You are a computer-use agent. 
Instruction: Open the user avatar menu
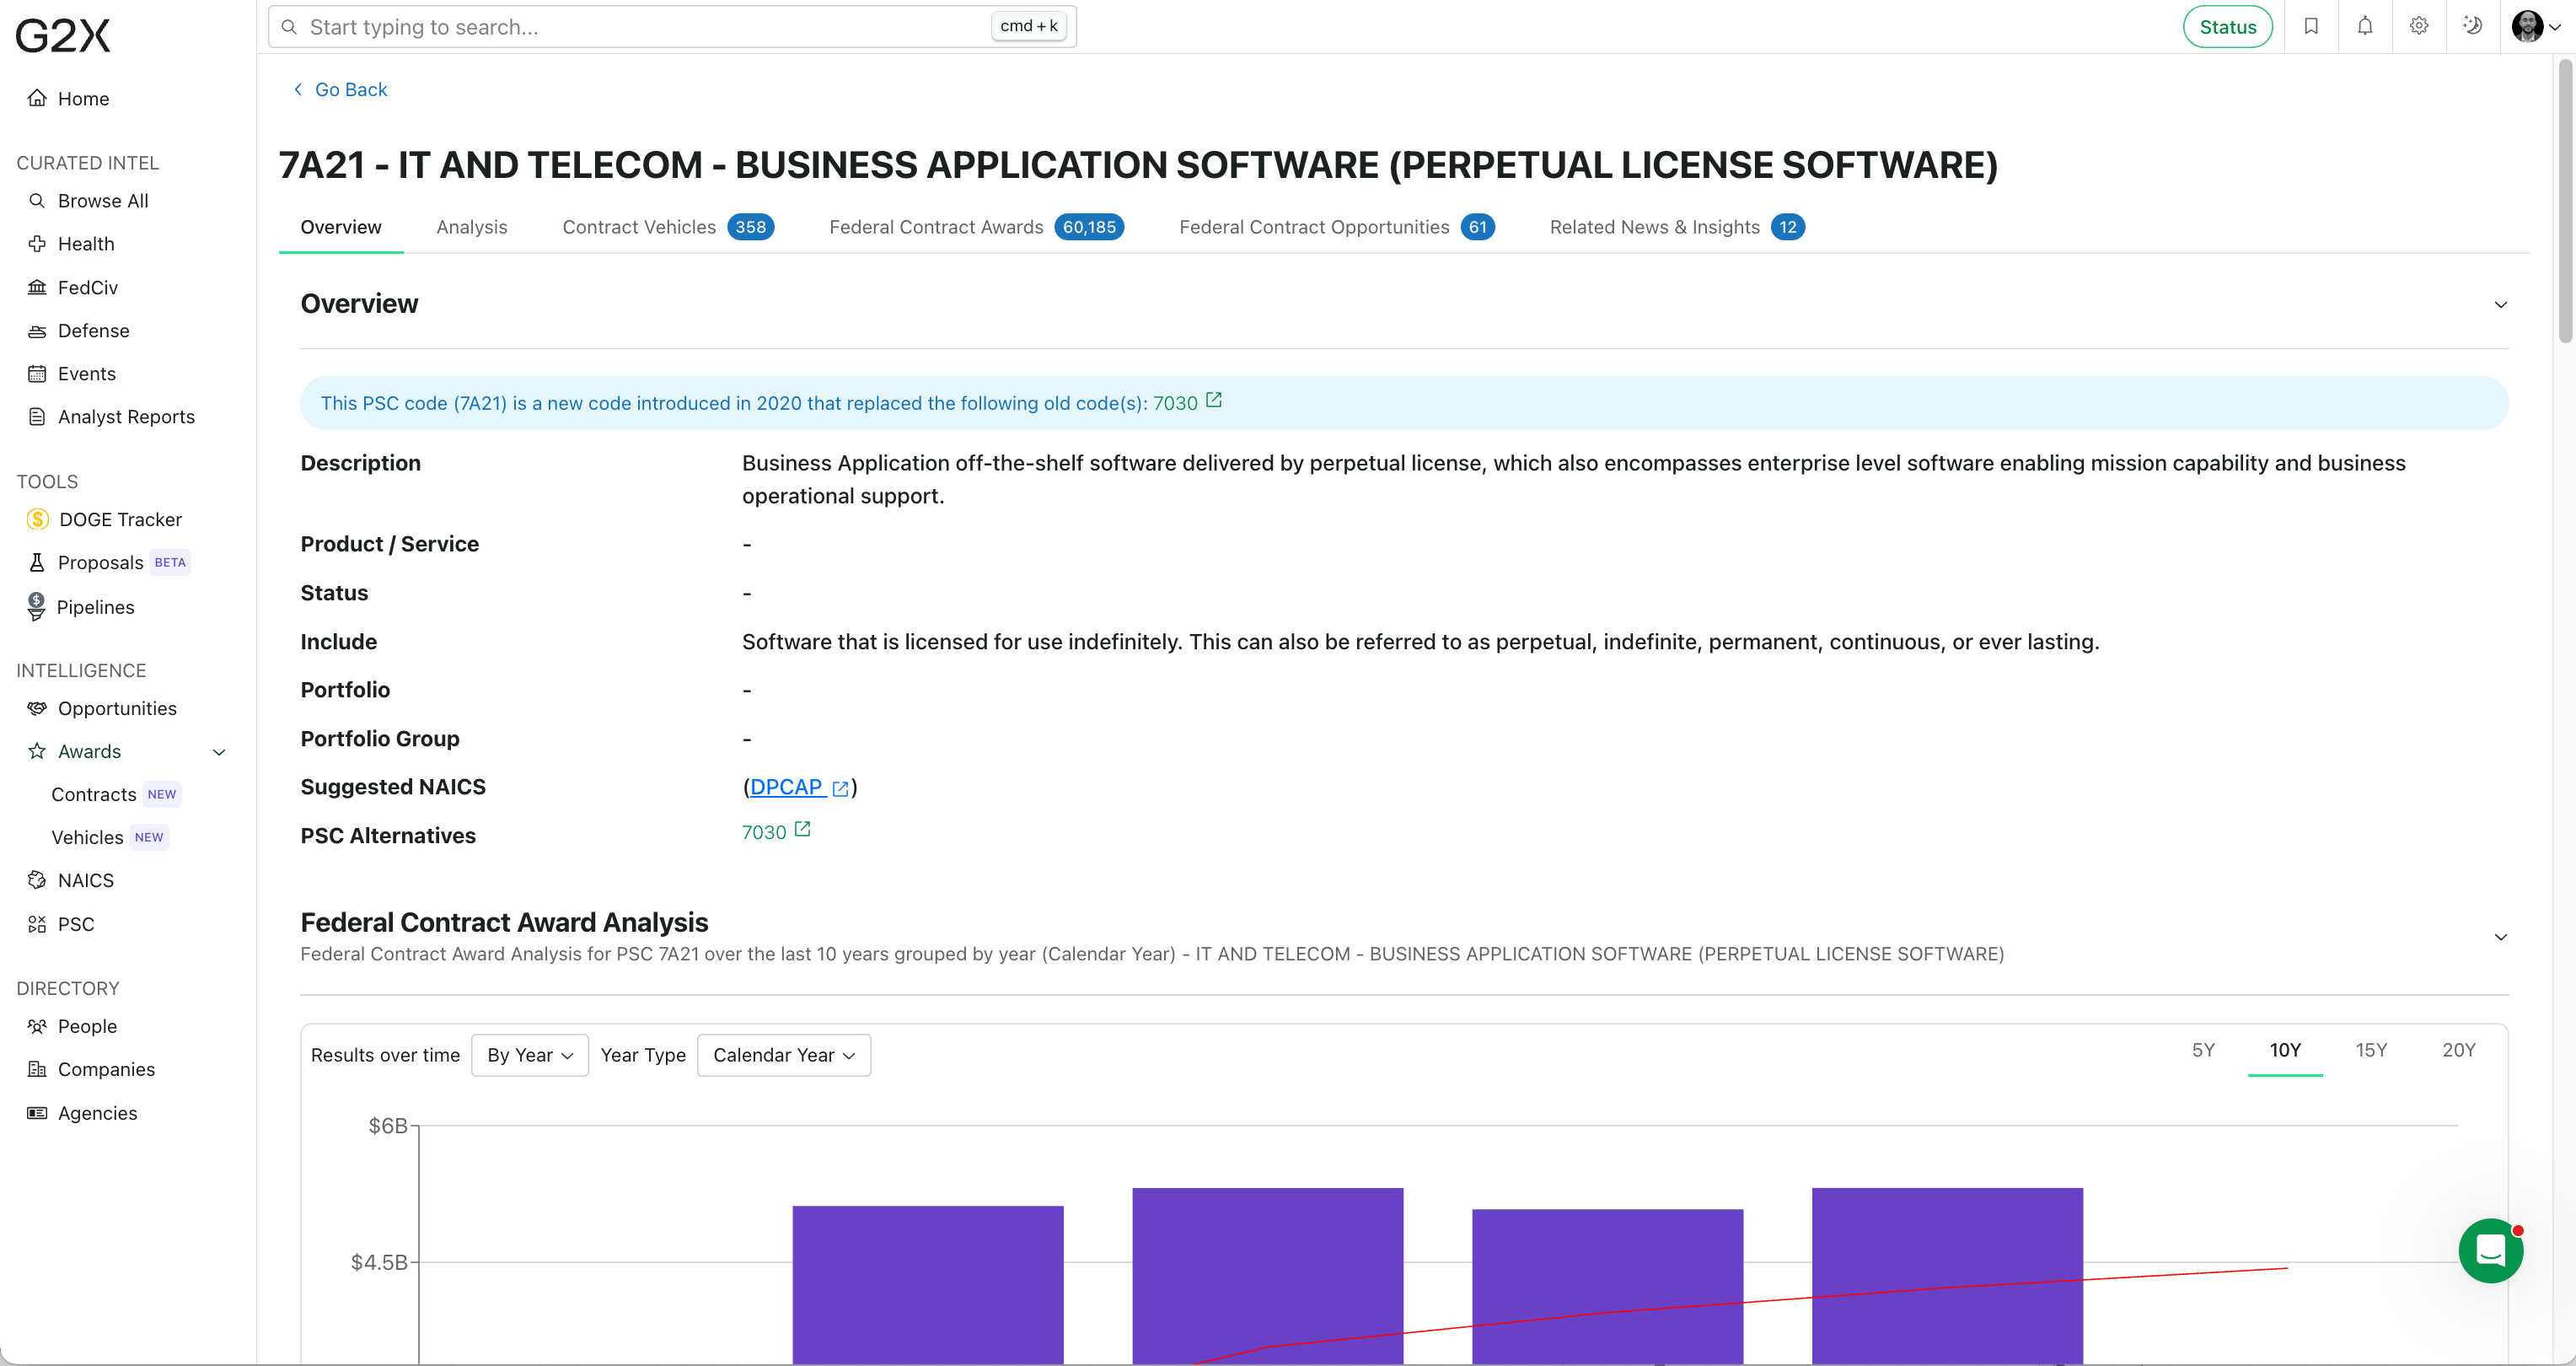(2536, 26)
